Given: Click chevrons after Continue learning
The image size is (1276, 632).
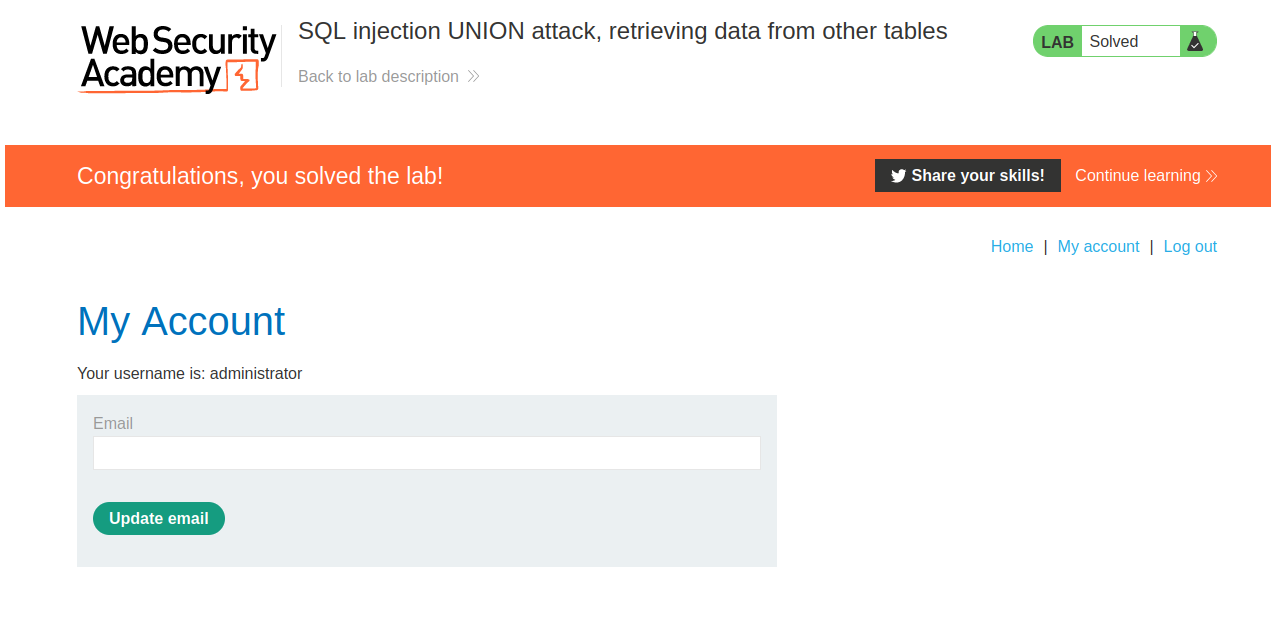Looking at the screenshot, I should (x=1212, y=176).
